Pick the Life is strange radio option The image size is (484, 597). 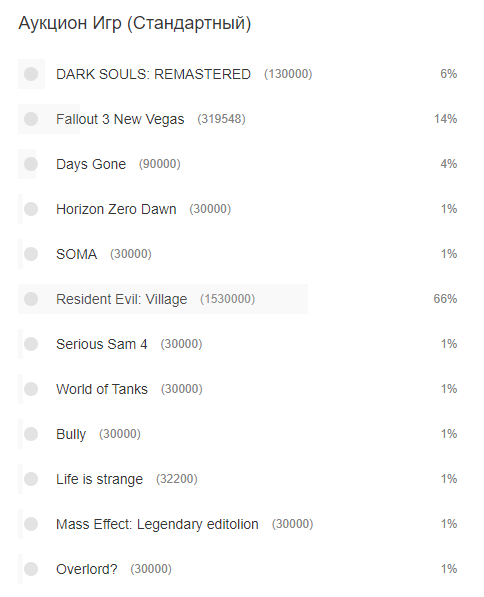click(x=31, y=479)
